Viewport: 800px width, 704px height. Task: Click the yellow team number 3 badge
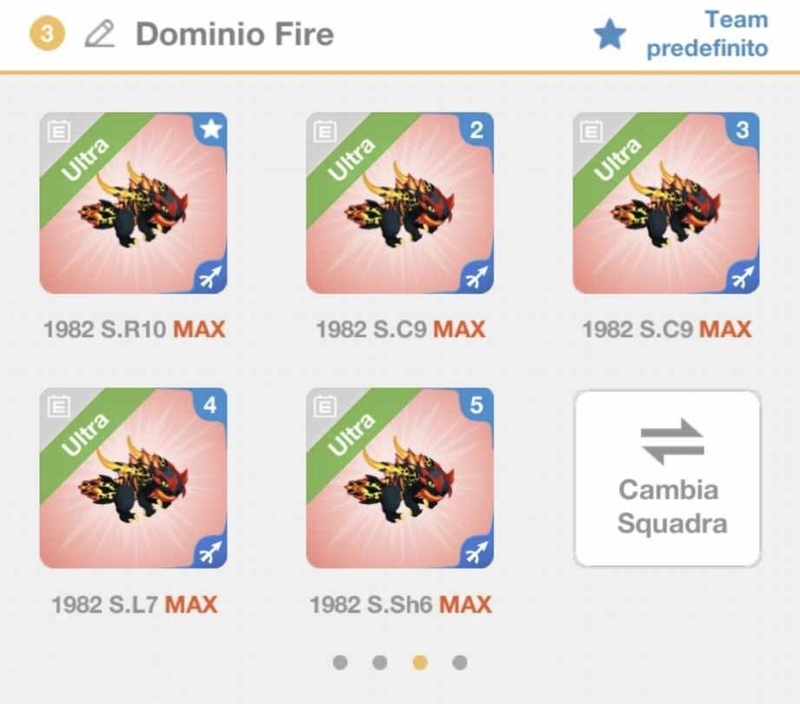47,34
